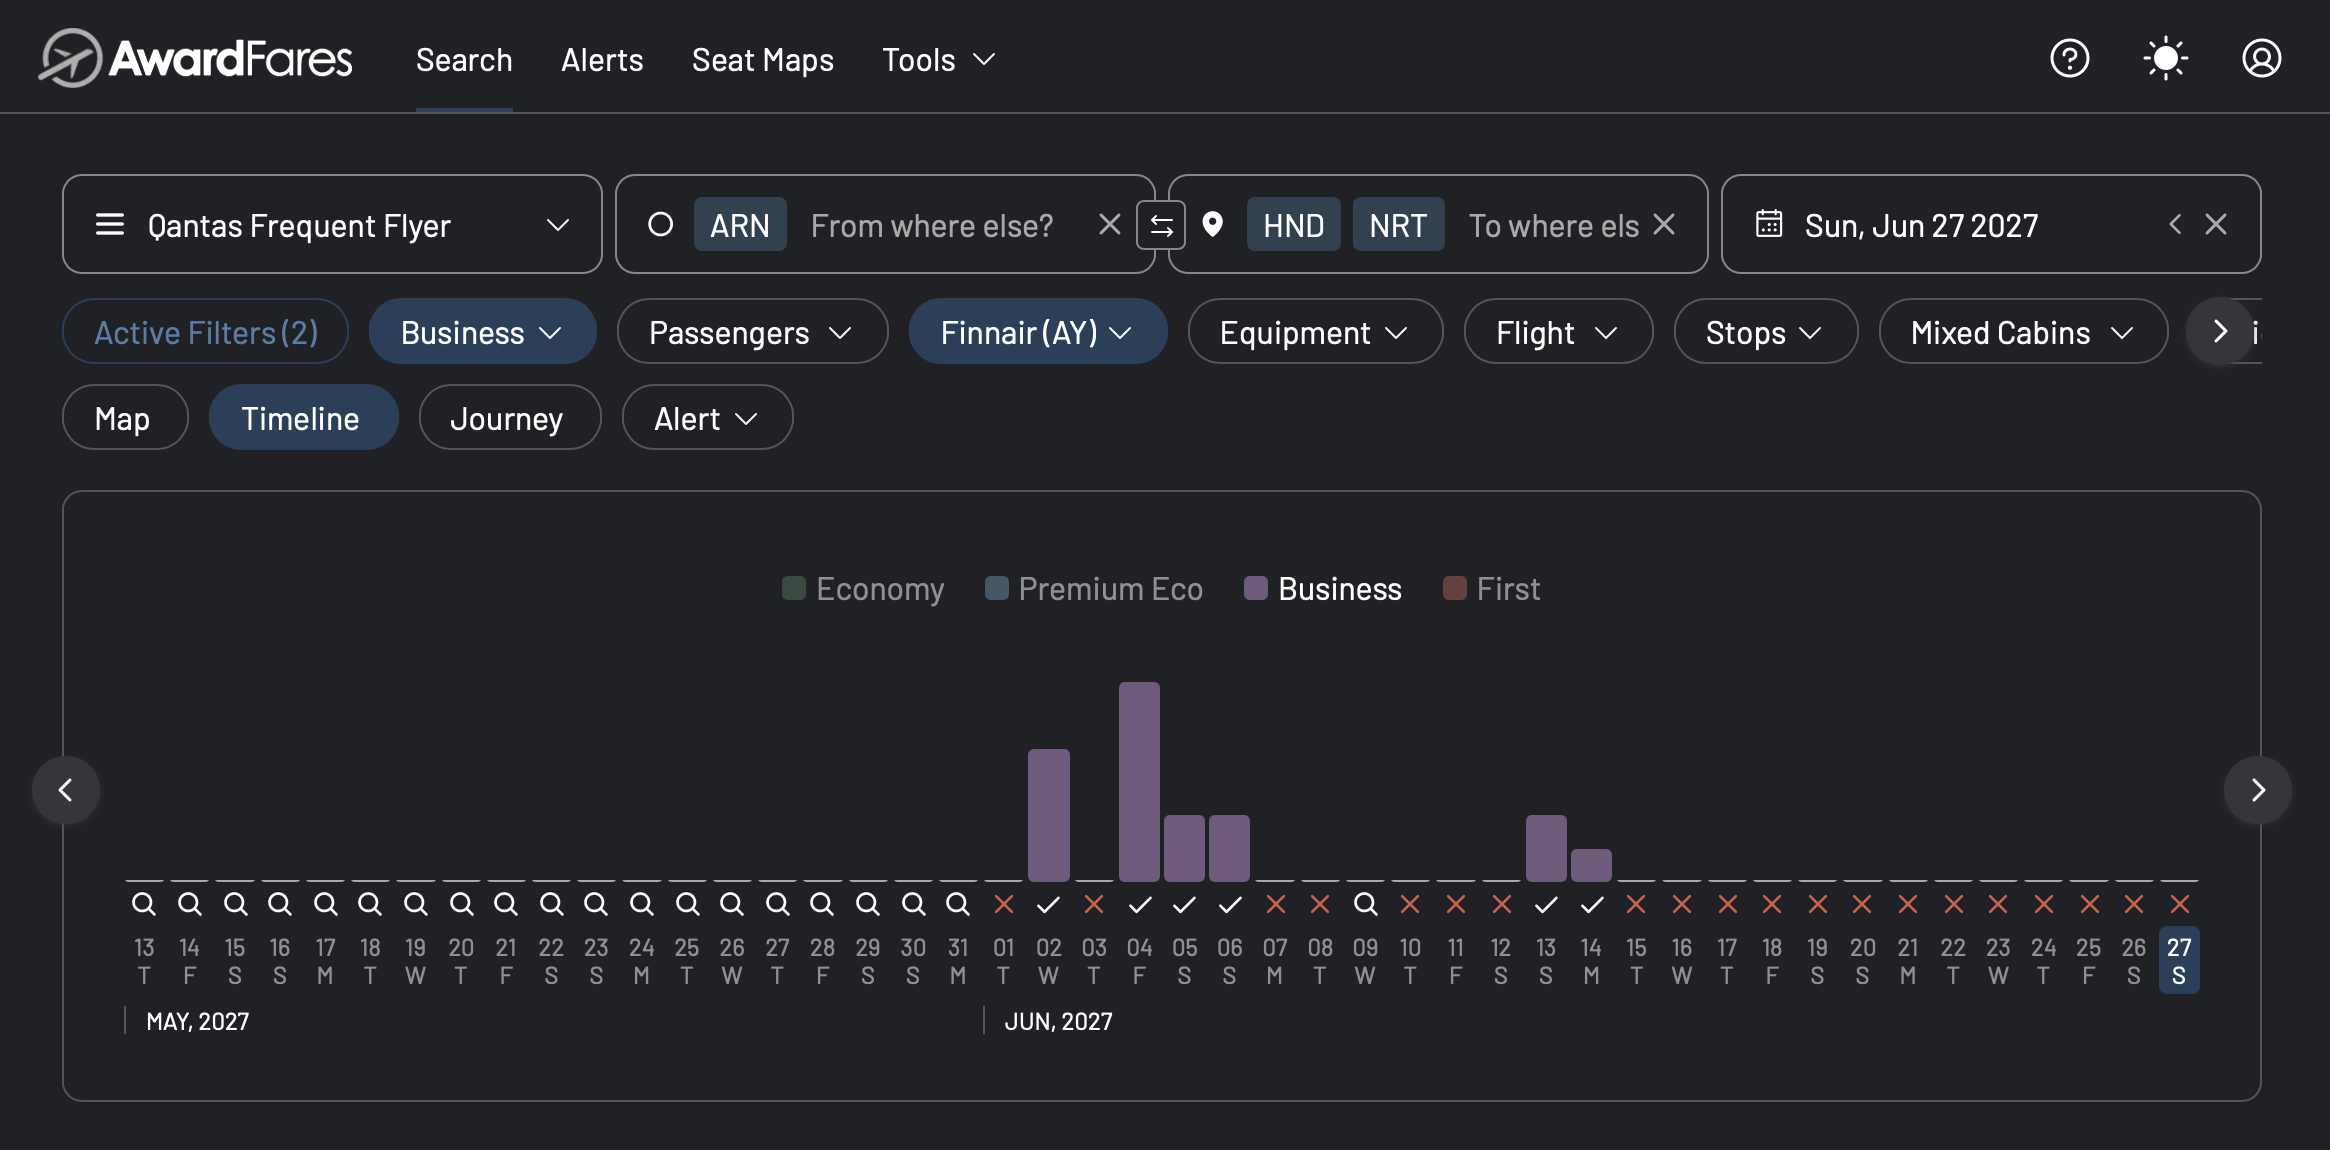Open the Alert dropdown

(707, 418)
